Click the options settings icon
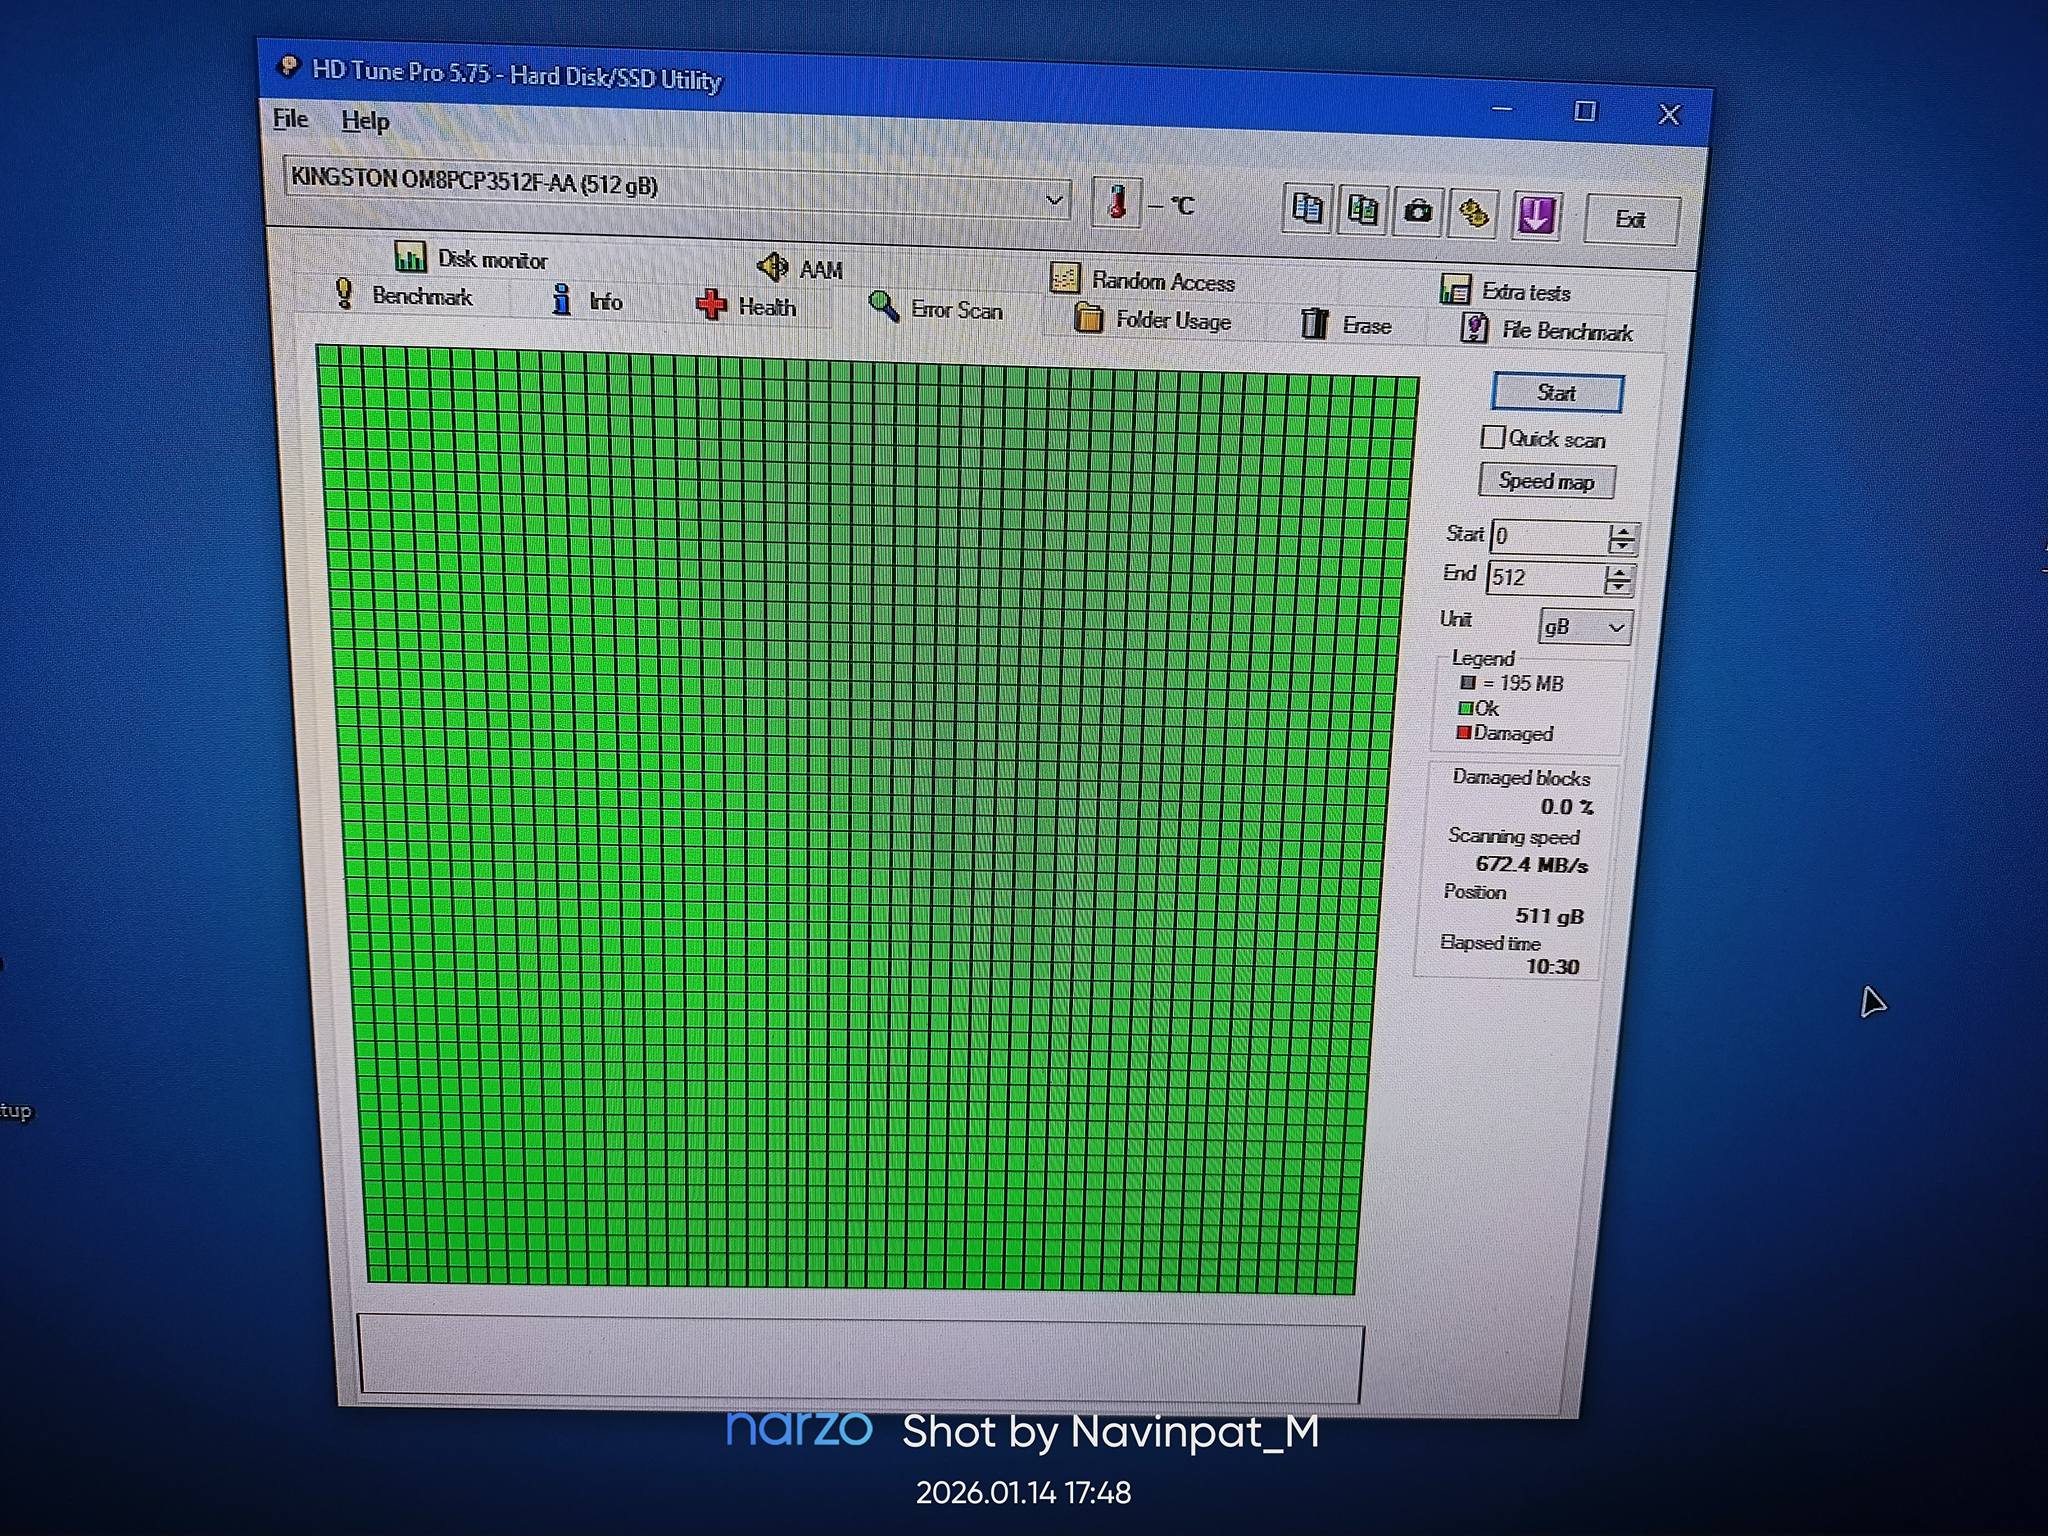The height and width of the screenshot is (1536, 2048). (1473, 214)
